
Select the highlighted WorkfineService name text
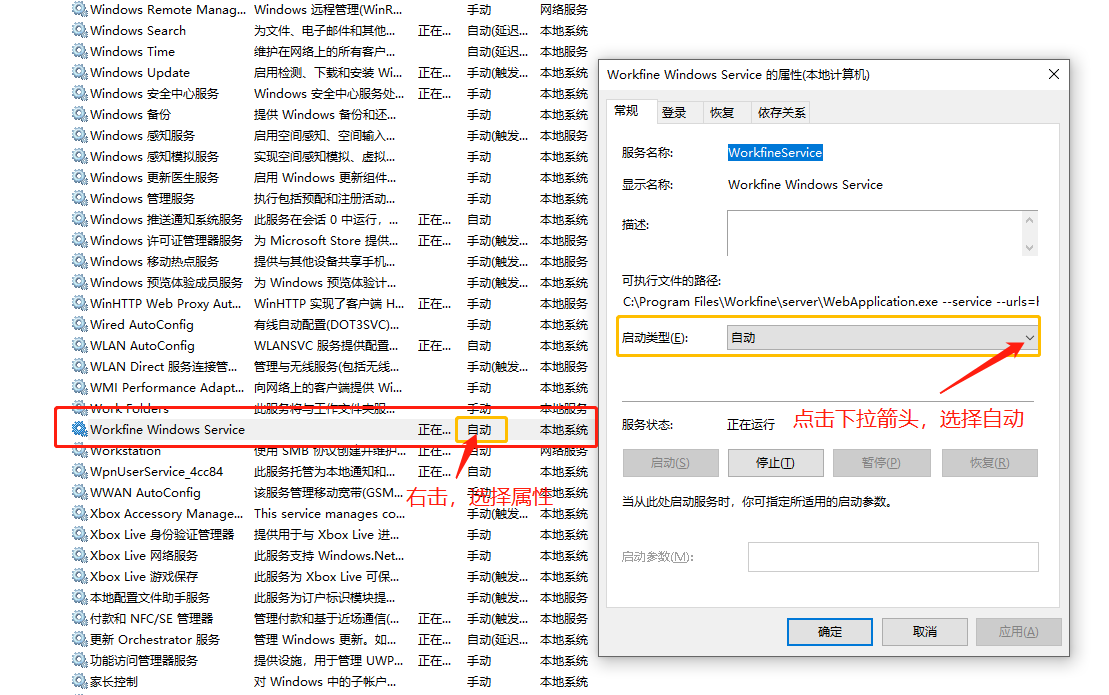[775, 153]
